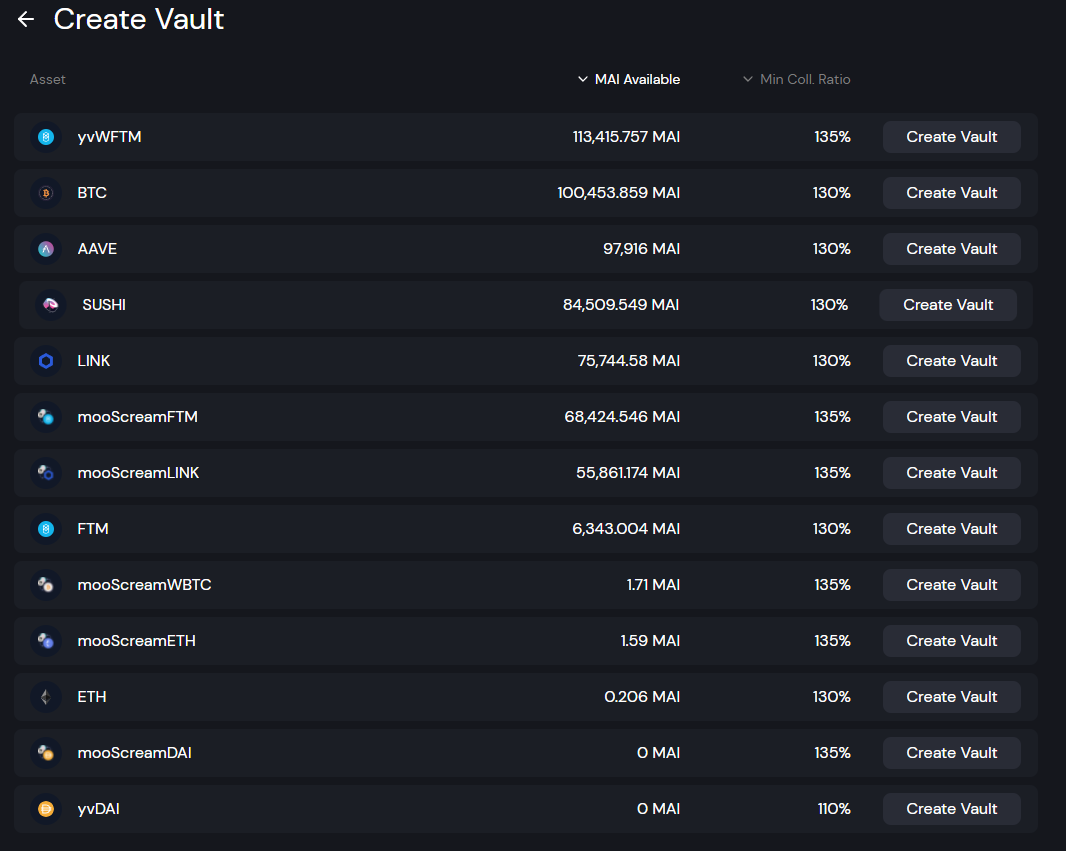
Task: Create Vault for yvWFTM
Action: (x=951, y=137)
